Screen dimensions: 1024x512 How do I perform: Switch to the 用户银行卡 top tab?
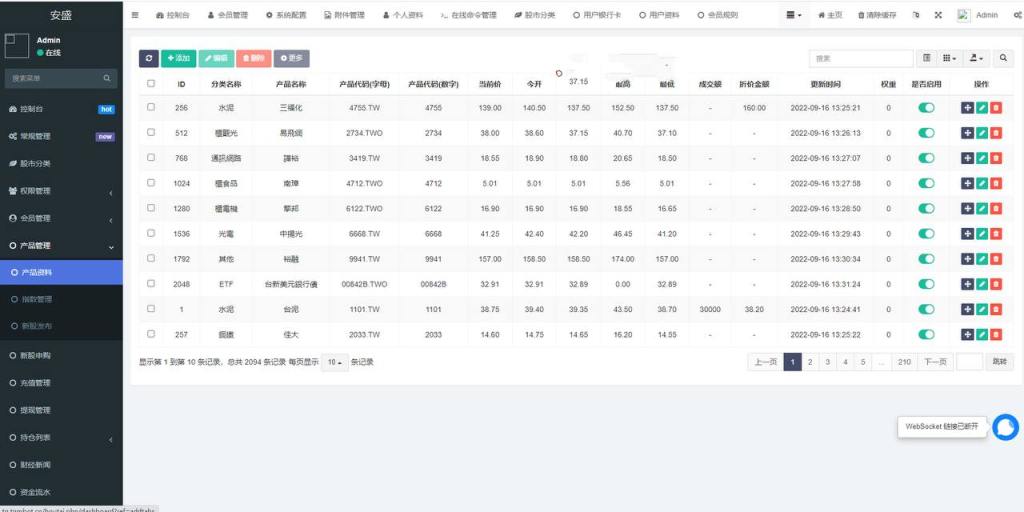[x=597, y=15]
